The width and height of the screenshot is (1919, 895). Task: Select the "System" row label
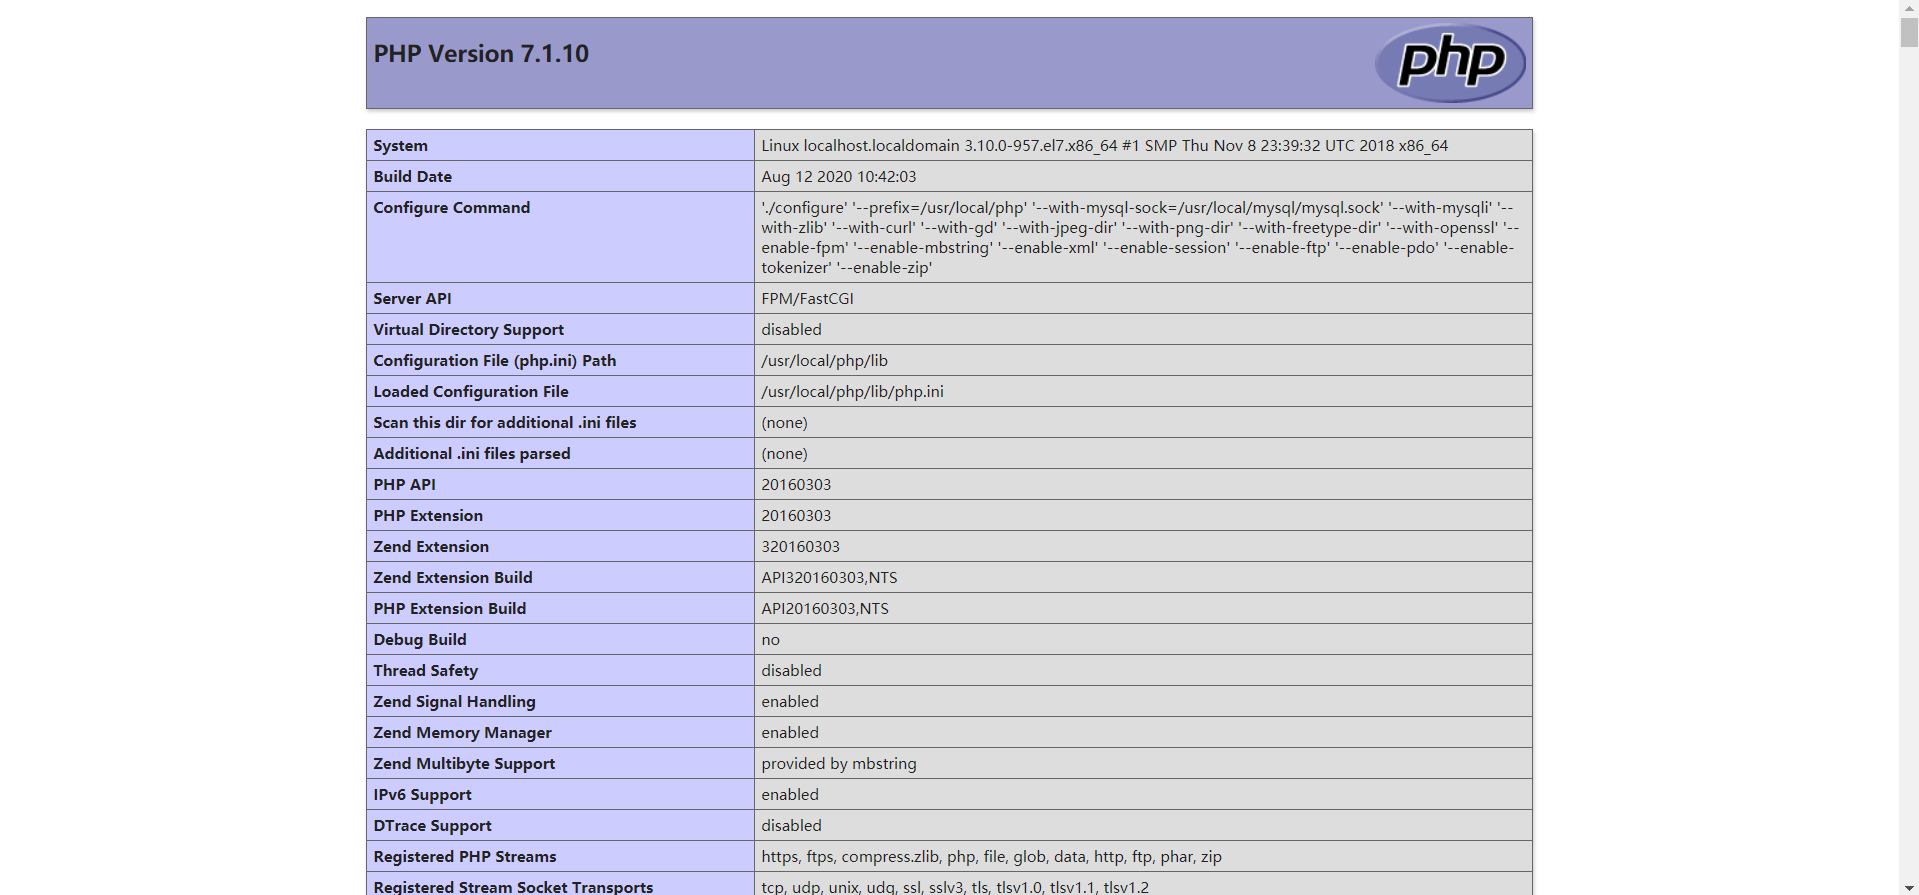pos(400,146)
